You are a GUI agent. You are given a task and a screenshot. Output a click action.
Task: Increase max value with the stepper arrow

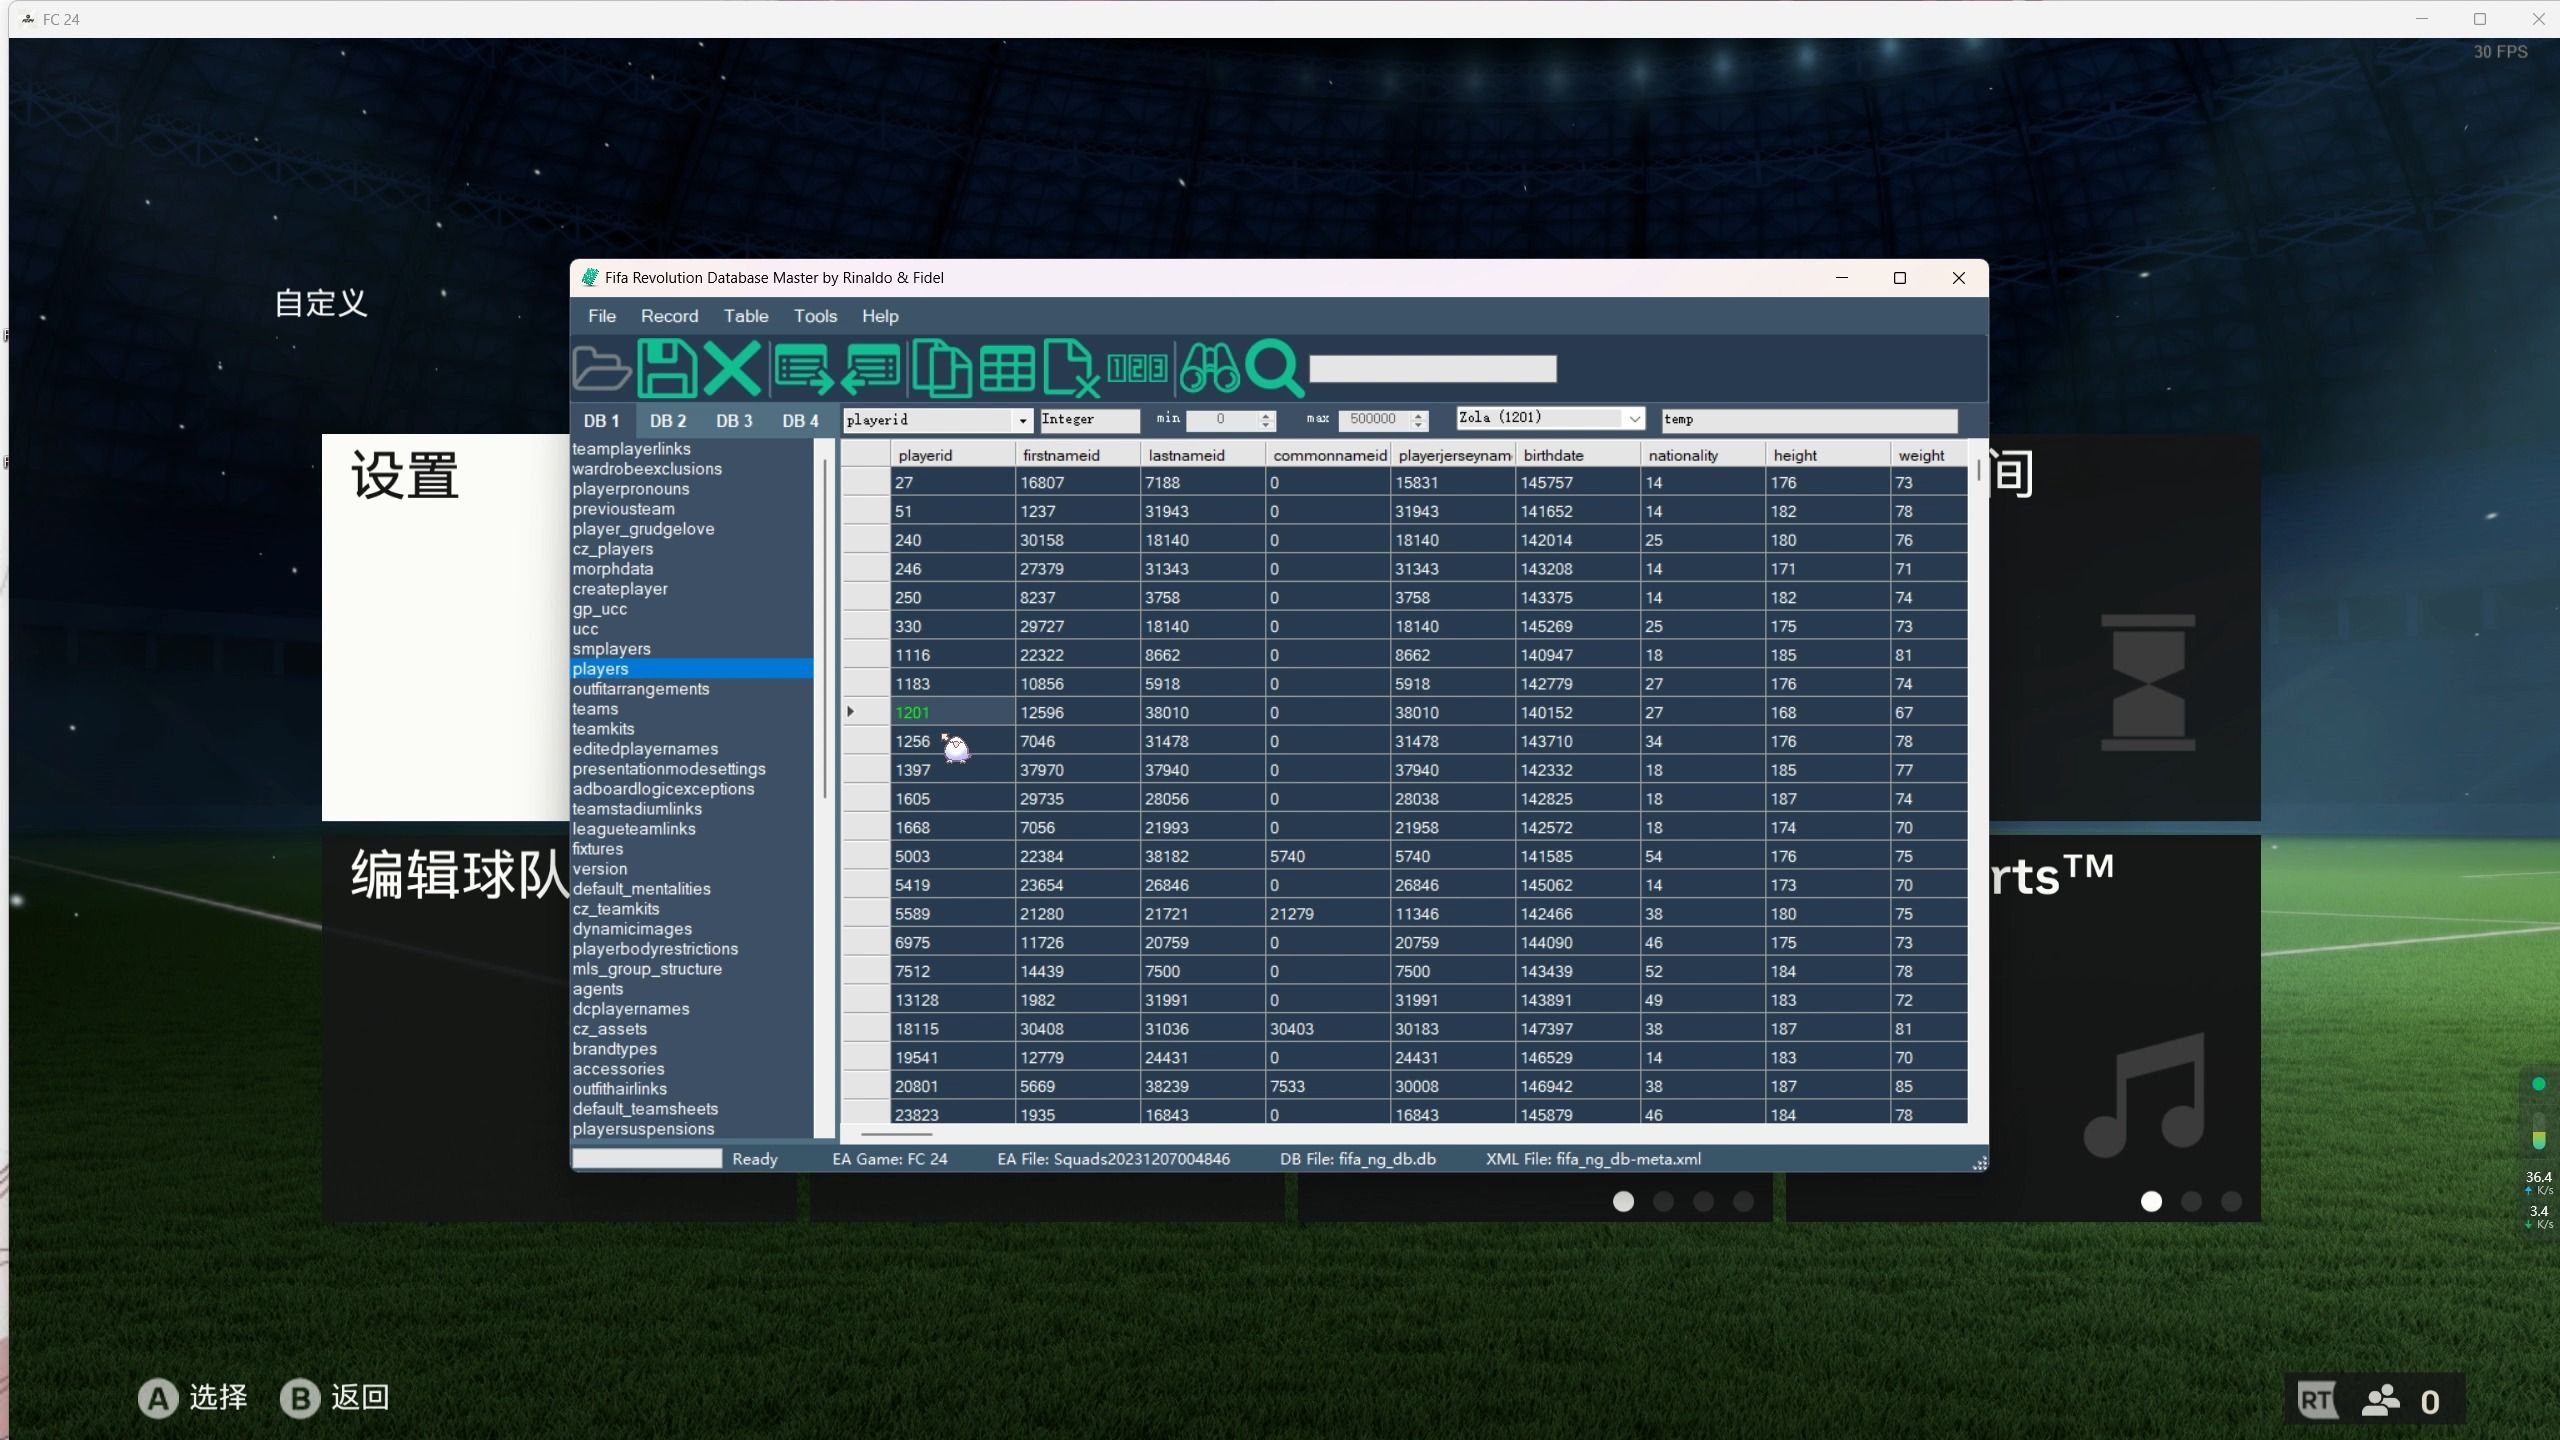[1419, 414]
